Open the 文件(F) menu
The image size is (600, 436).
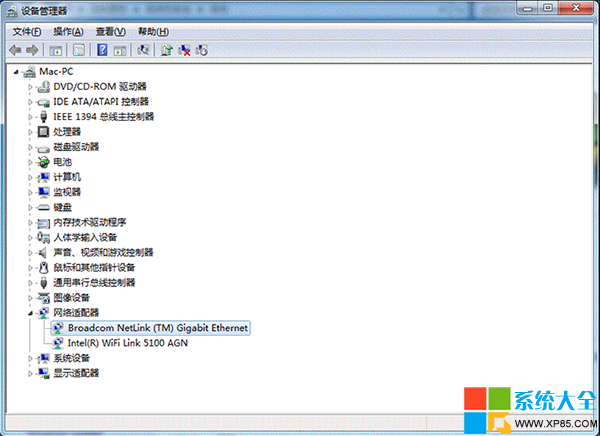[x=27, y=31]
